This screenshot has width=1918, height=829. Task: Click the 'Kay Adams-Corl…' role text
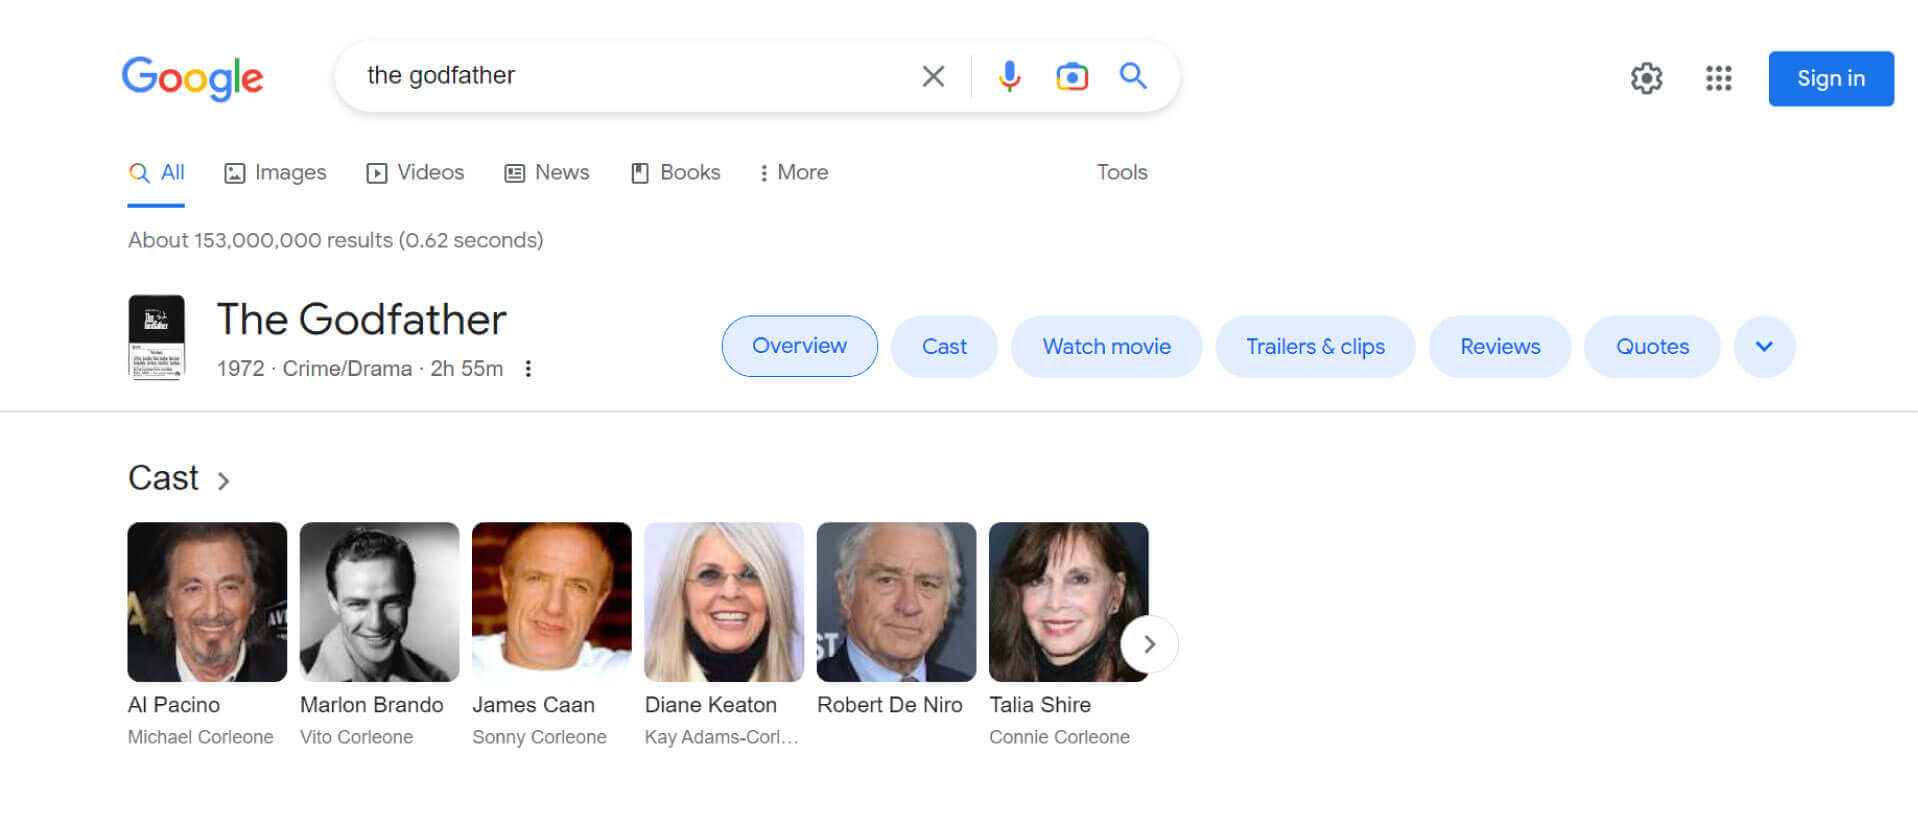coord(722,737)
